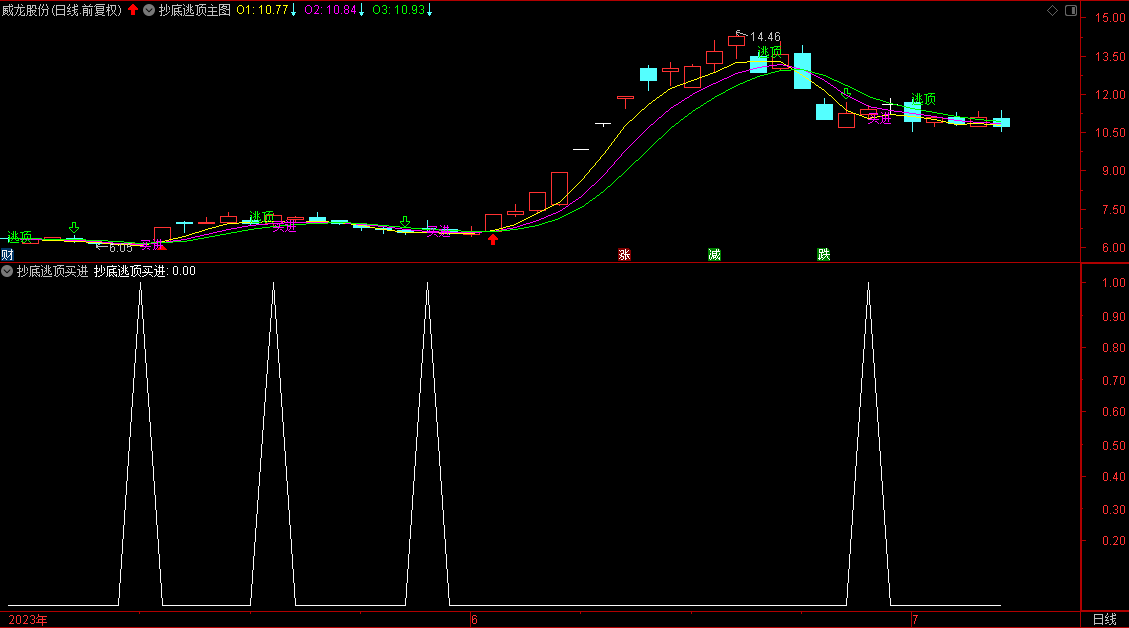Viewport: 1129px width, 628px height.
Task: Click the 逃顶 label near the 14.46 peak
Action: click(769, 52)
